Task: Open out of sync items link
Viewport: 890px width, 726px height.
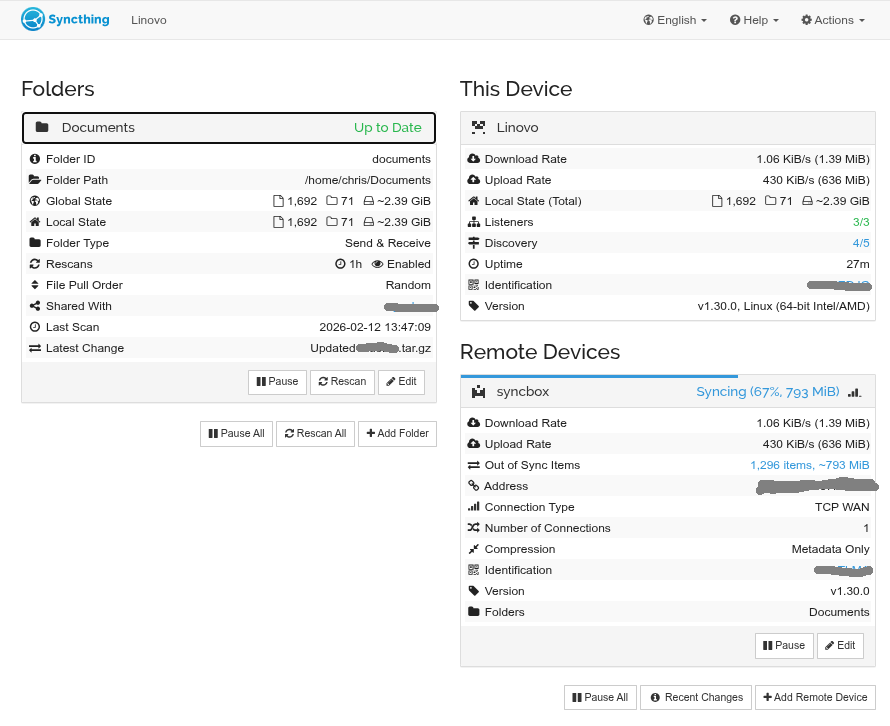Action: click(809, 465)
